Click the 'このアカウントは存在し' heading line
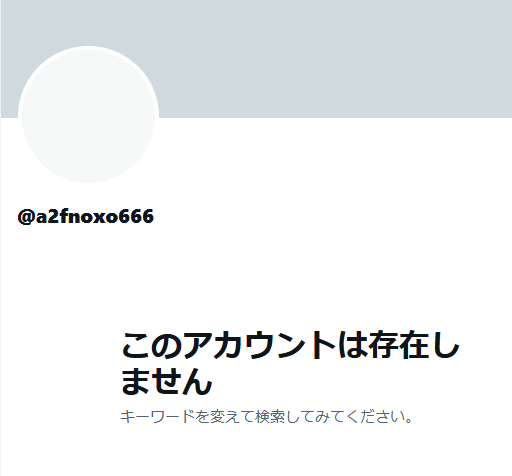This screenshot has width=512, height=476. 290,345
